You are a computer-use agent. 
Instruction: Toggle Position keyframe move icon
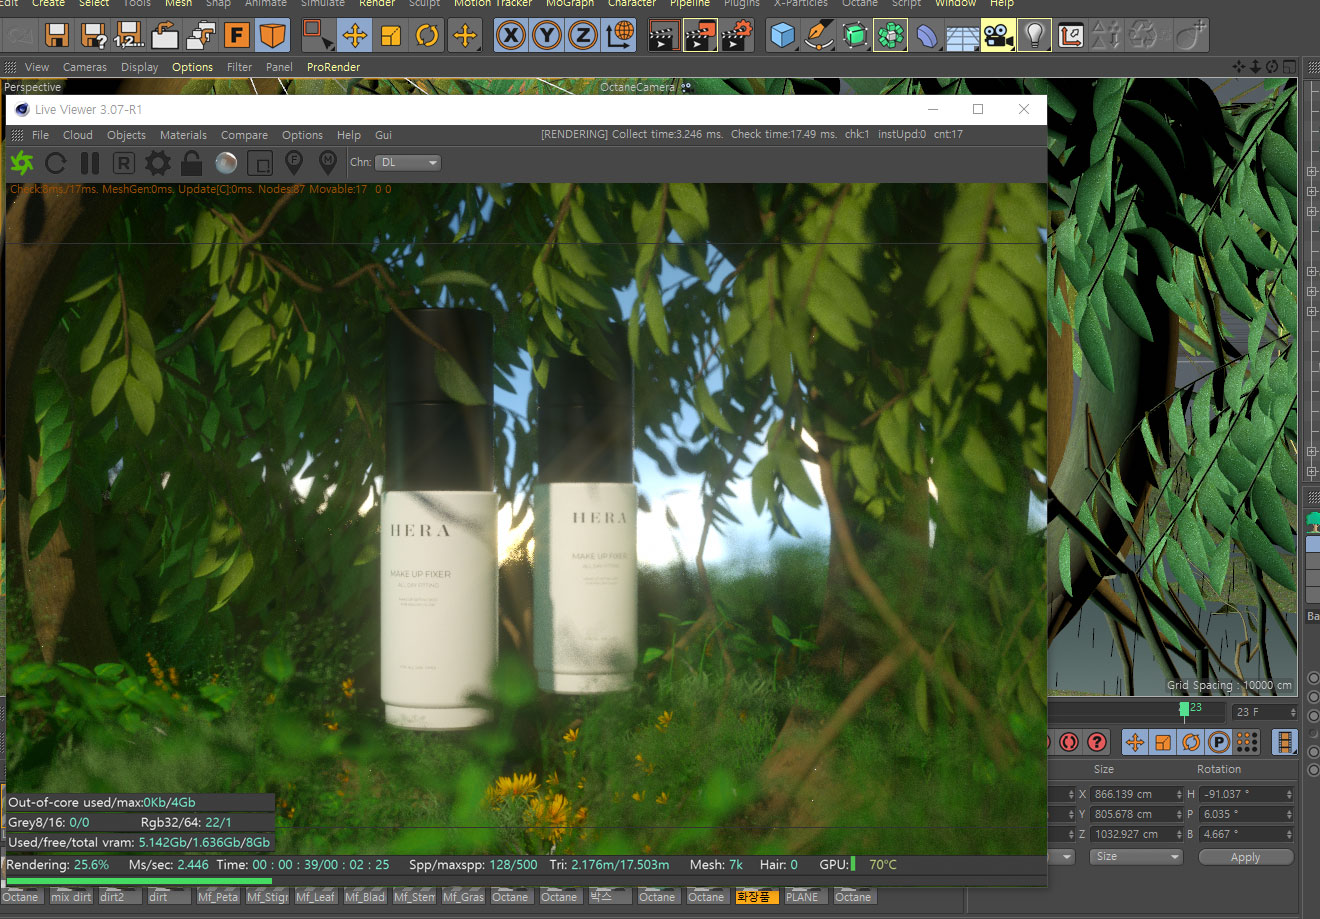[x=1135, y=742]
